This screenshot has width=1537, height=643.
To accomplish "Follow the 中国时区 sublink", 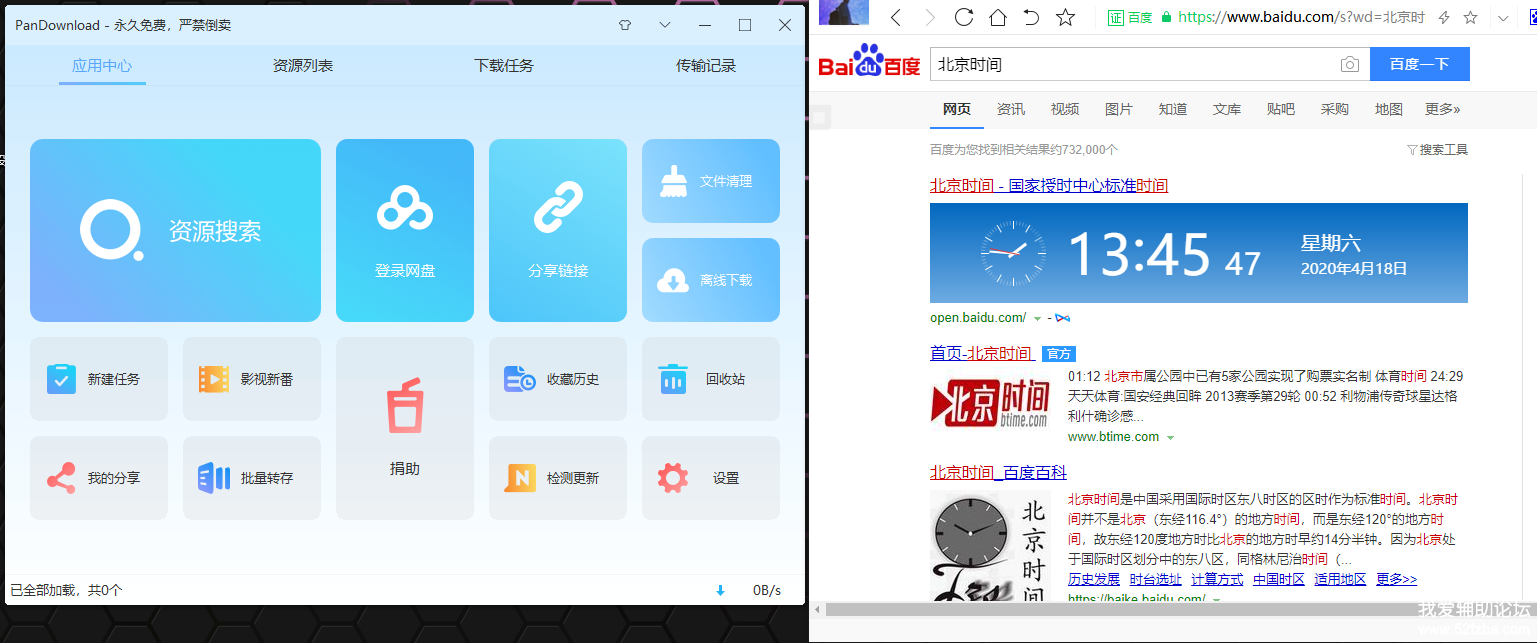I will [1279, 579].
